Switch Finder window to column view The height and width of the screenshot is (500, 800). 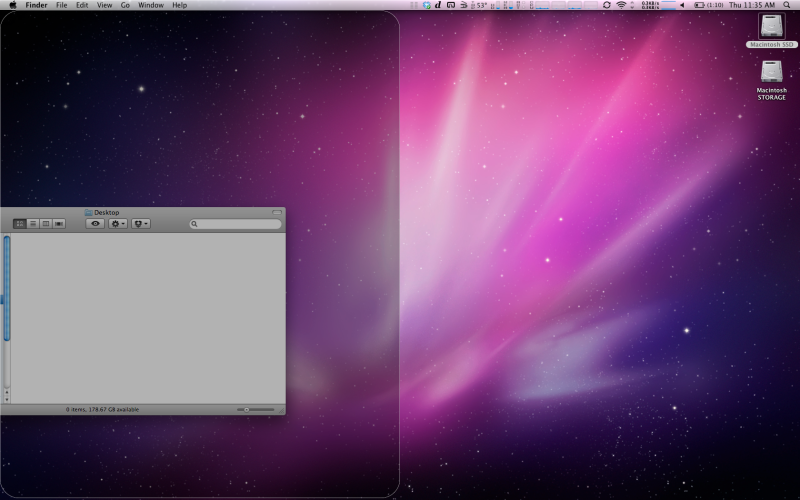[x=46, y=224]
